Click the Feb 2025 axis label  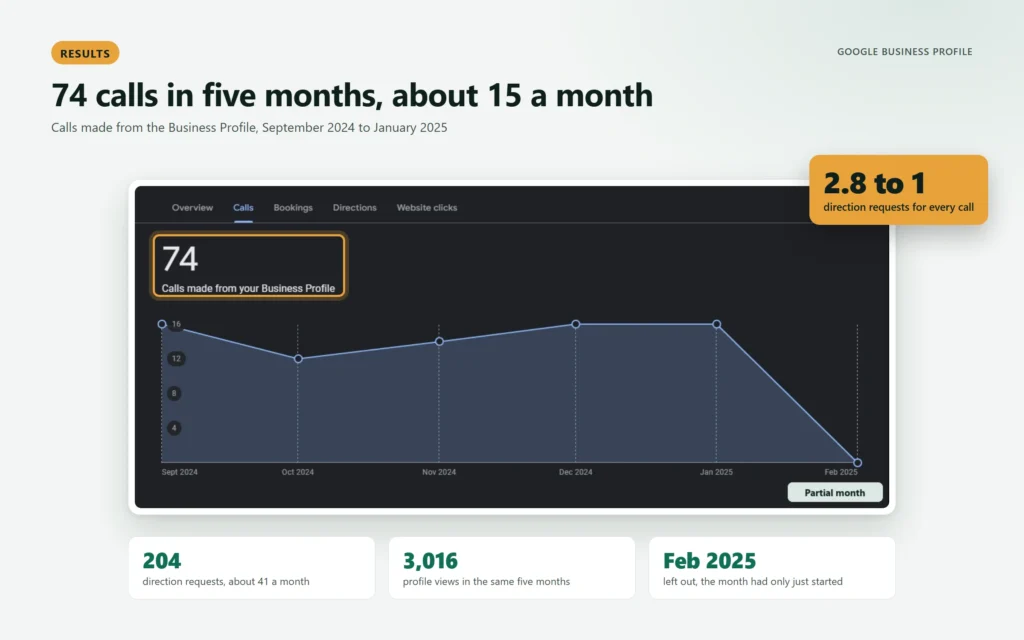pyautogui.click(x=840, y=472)
